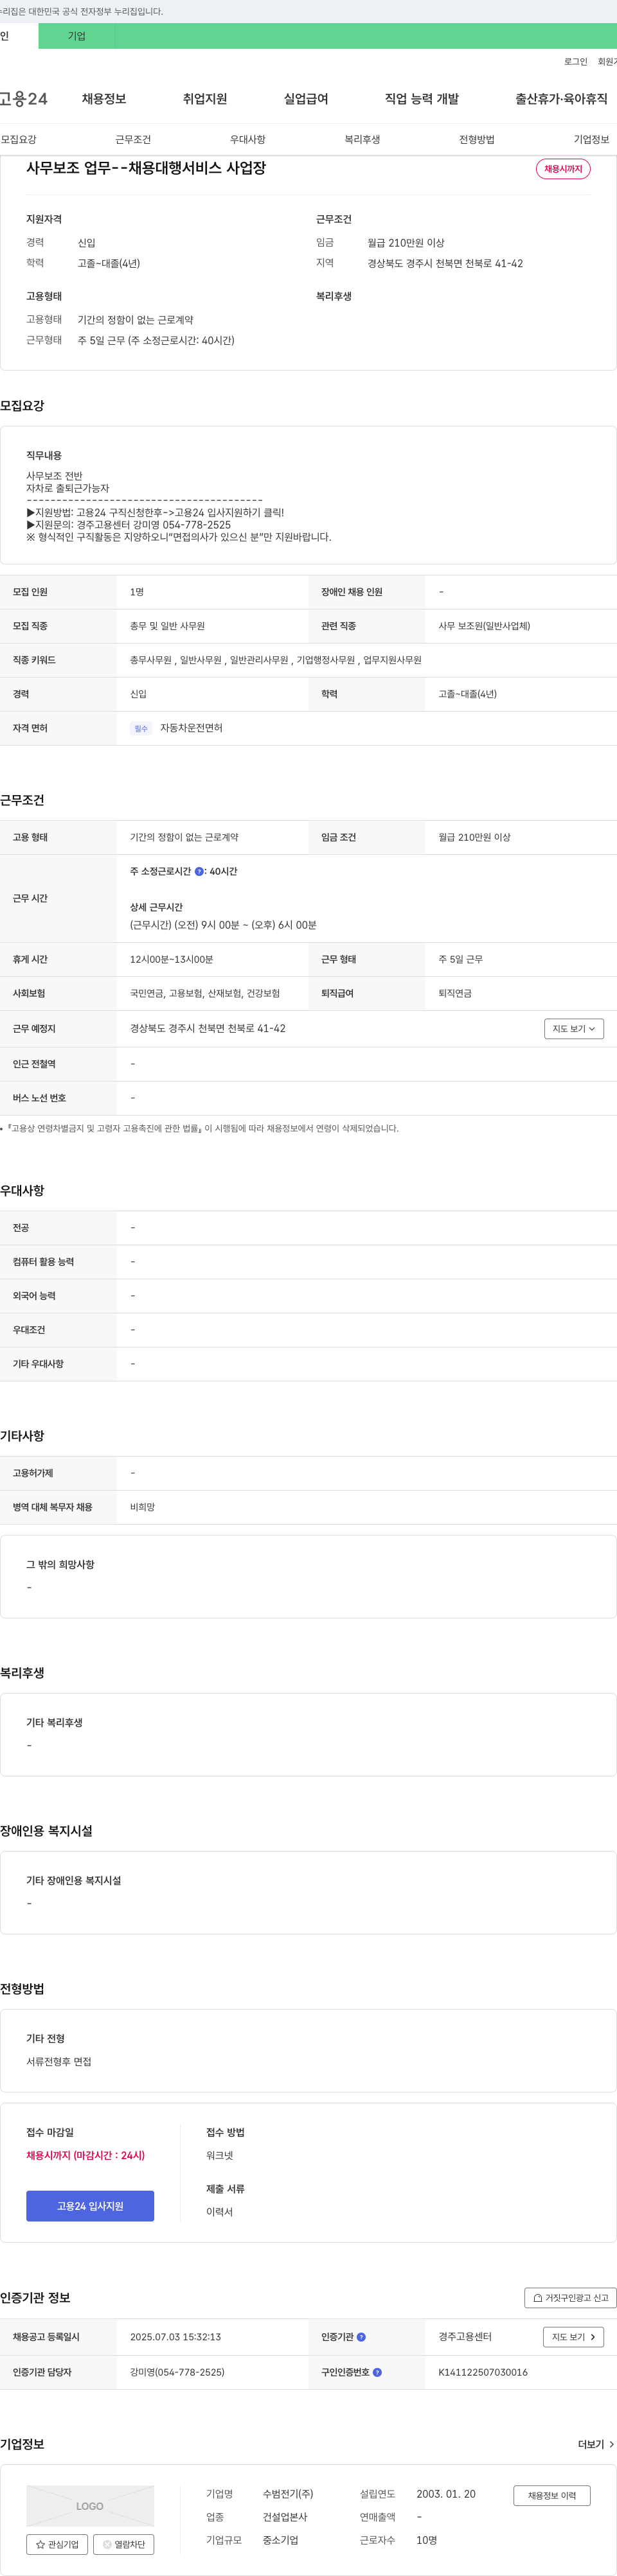Click the registration date 2025.07.03 15:32:13

click(175, 2337)
